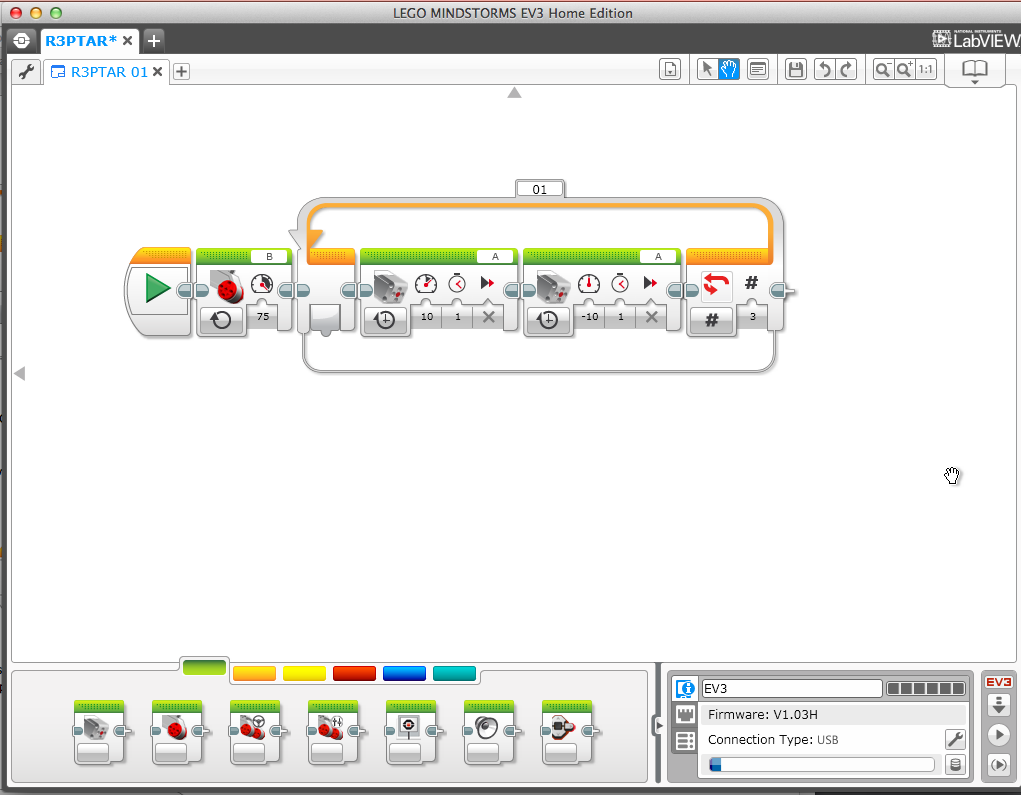Choose the Pan hand tool
Image resolution: width=1021 pixels, height=795 pixels.
pos(729,69)
